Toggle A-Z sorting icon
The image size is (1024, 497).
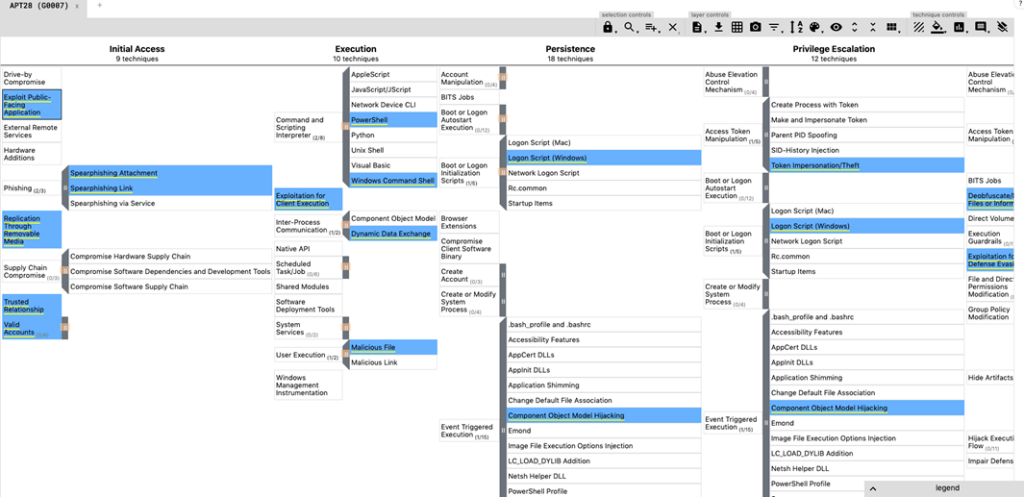click(x=796, y=27)
